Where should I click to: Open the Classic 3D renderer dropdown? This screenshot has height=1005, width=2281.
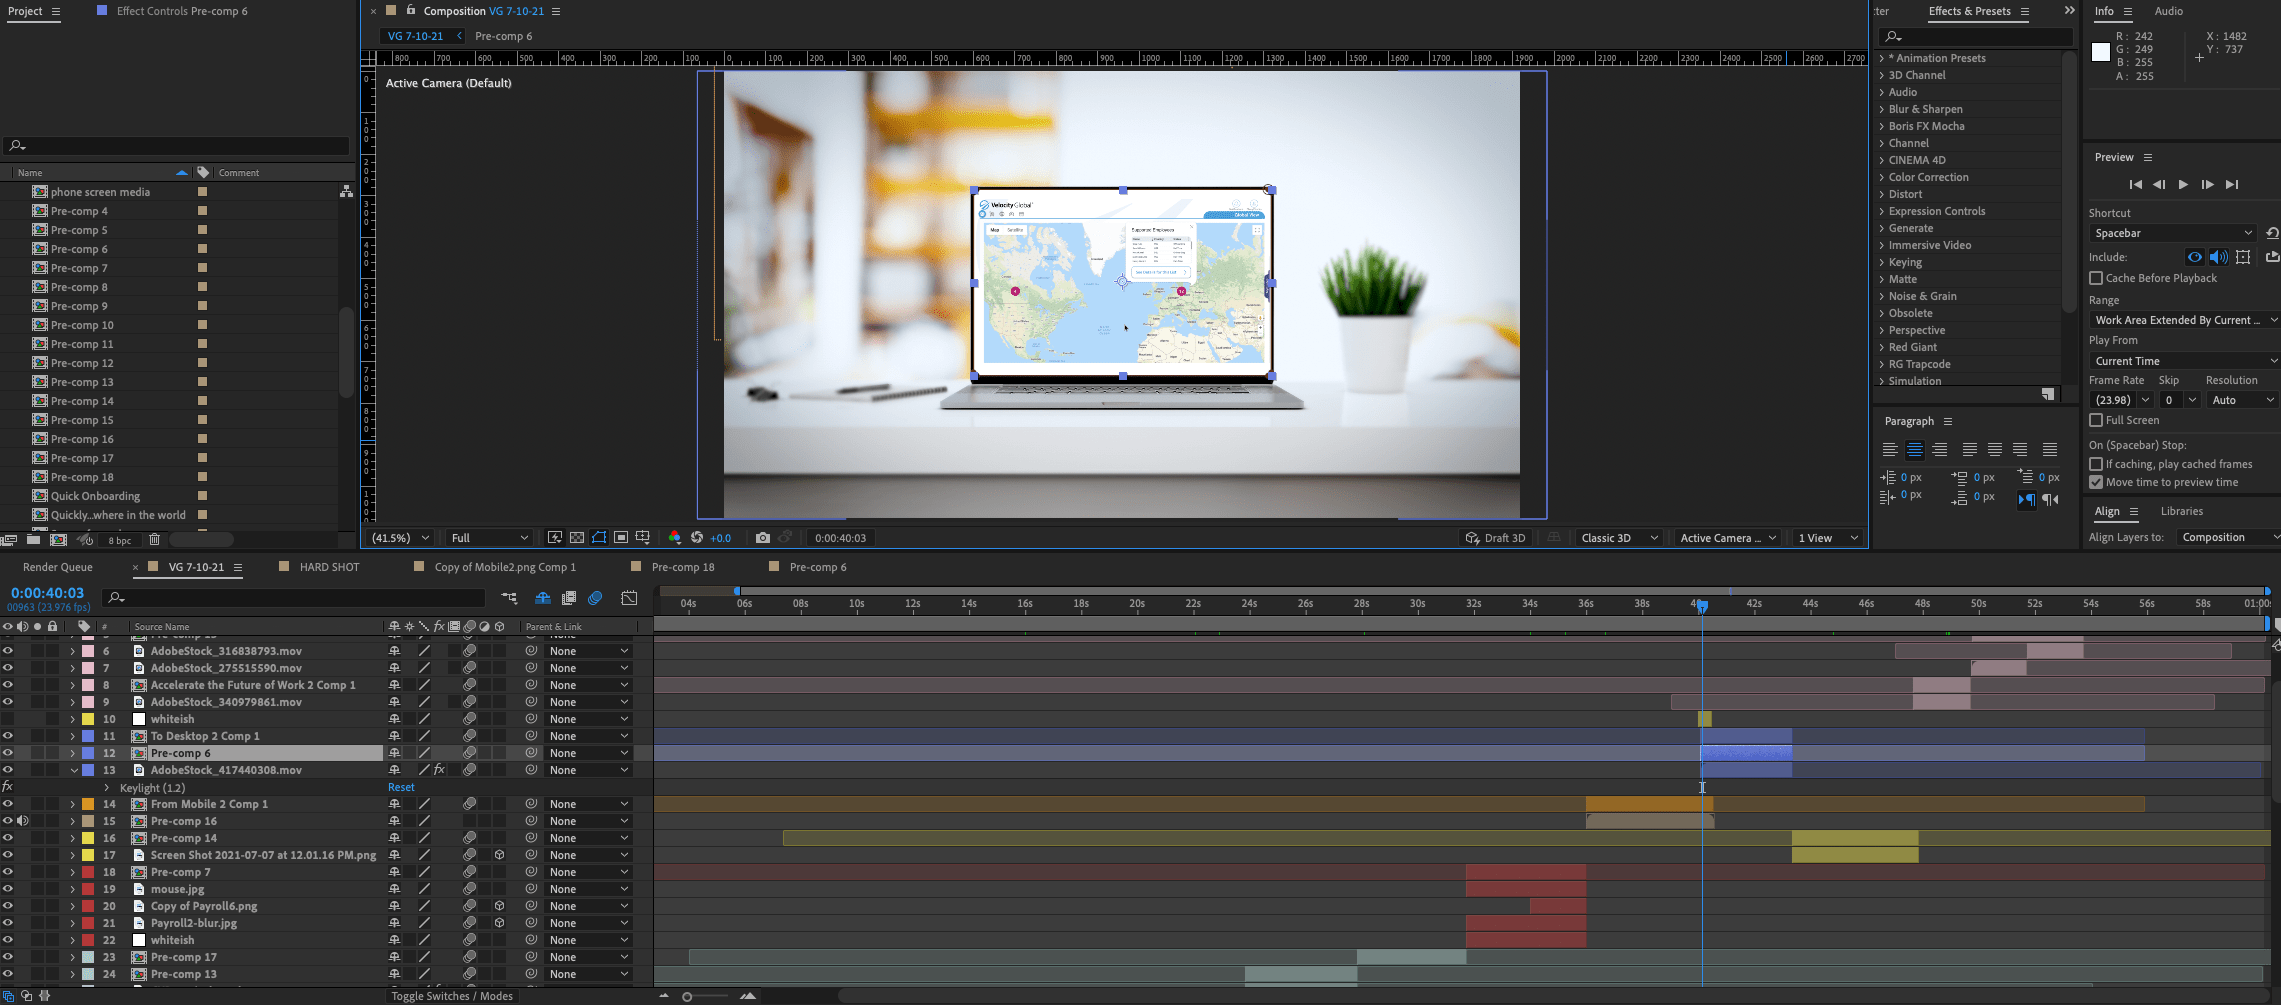coord(1619,538)
